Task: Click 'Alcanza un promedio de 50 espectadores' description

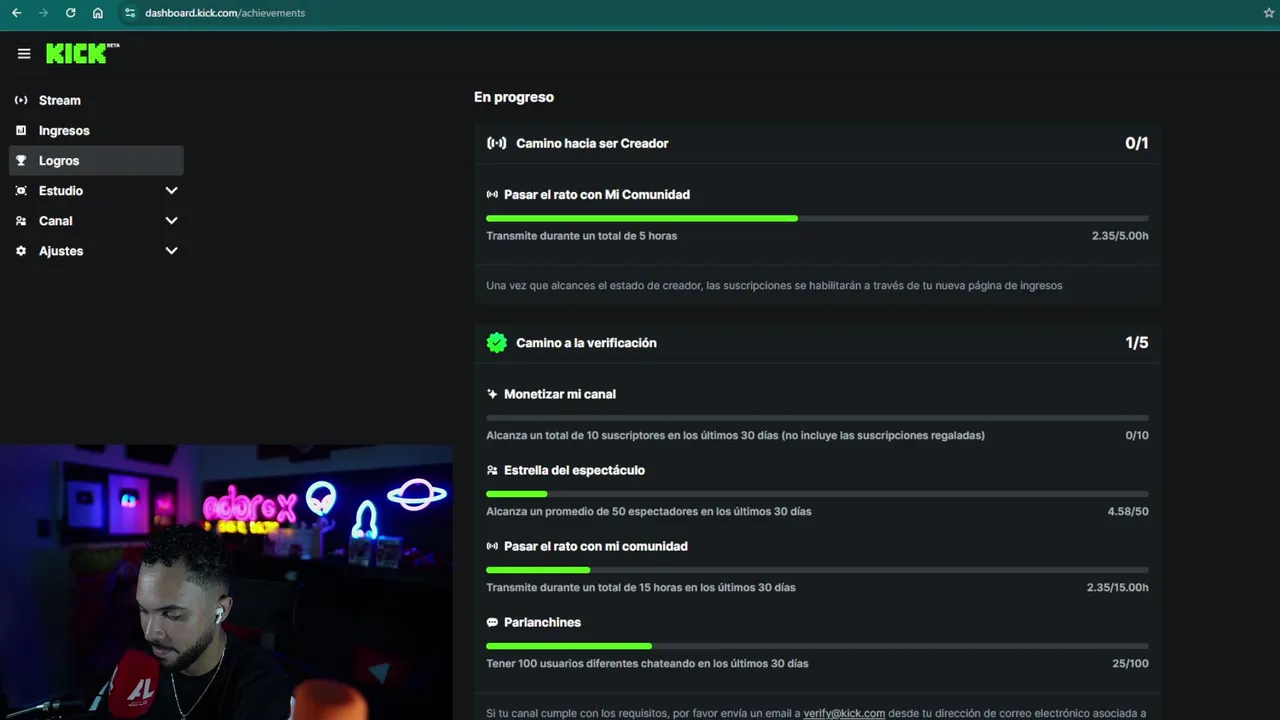Action: click(649, 511)
